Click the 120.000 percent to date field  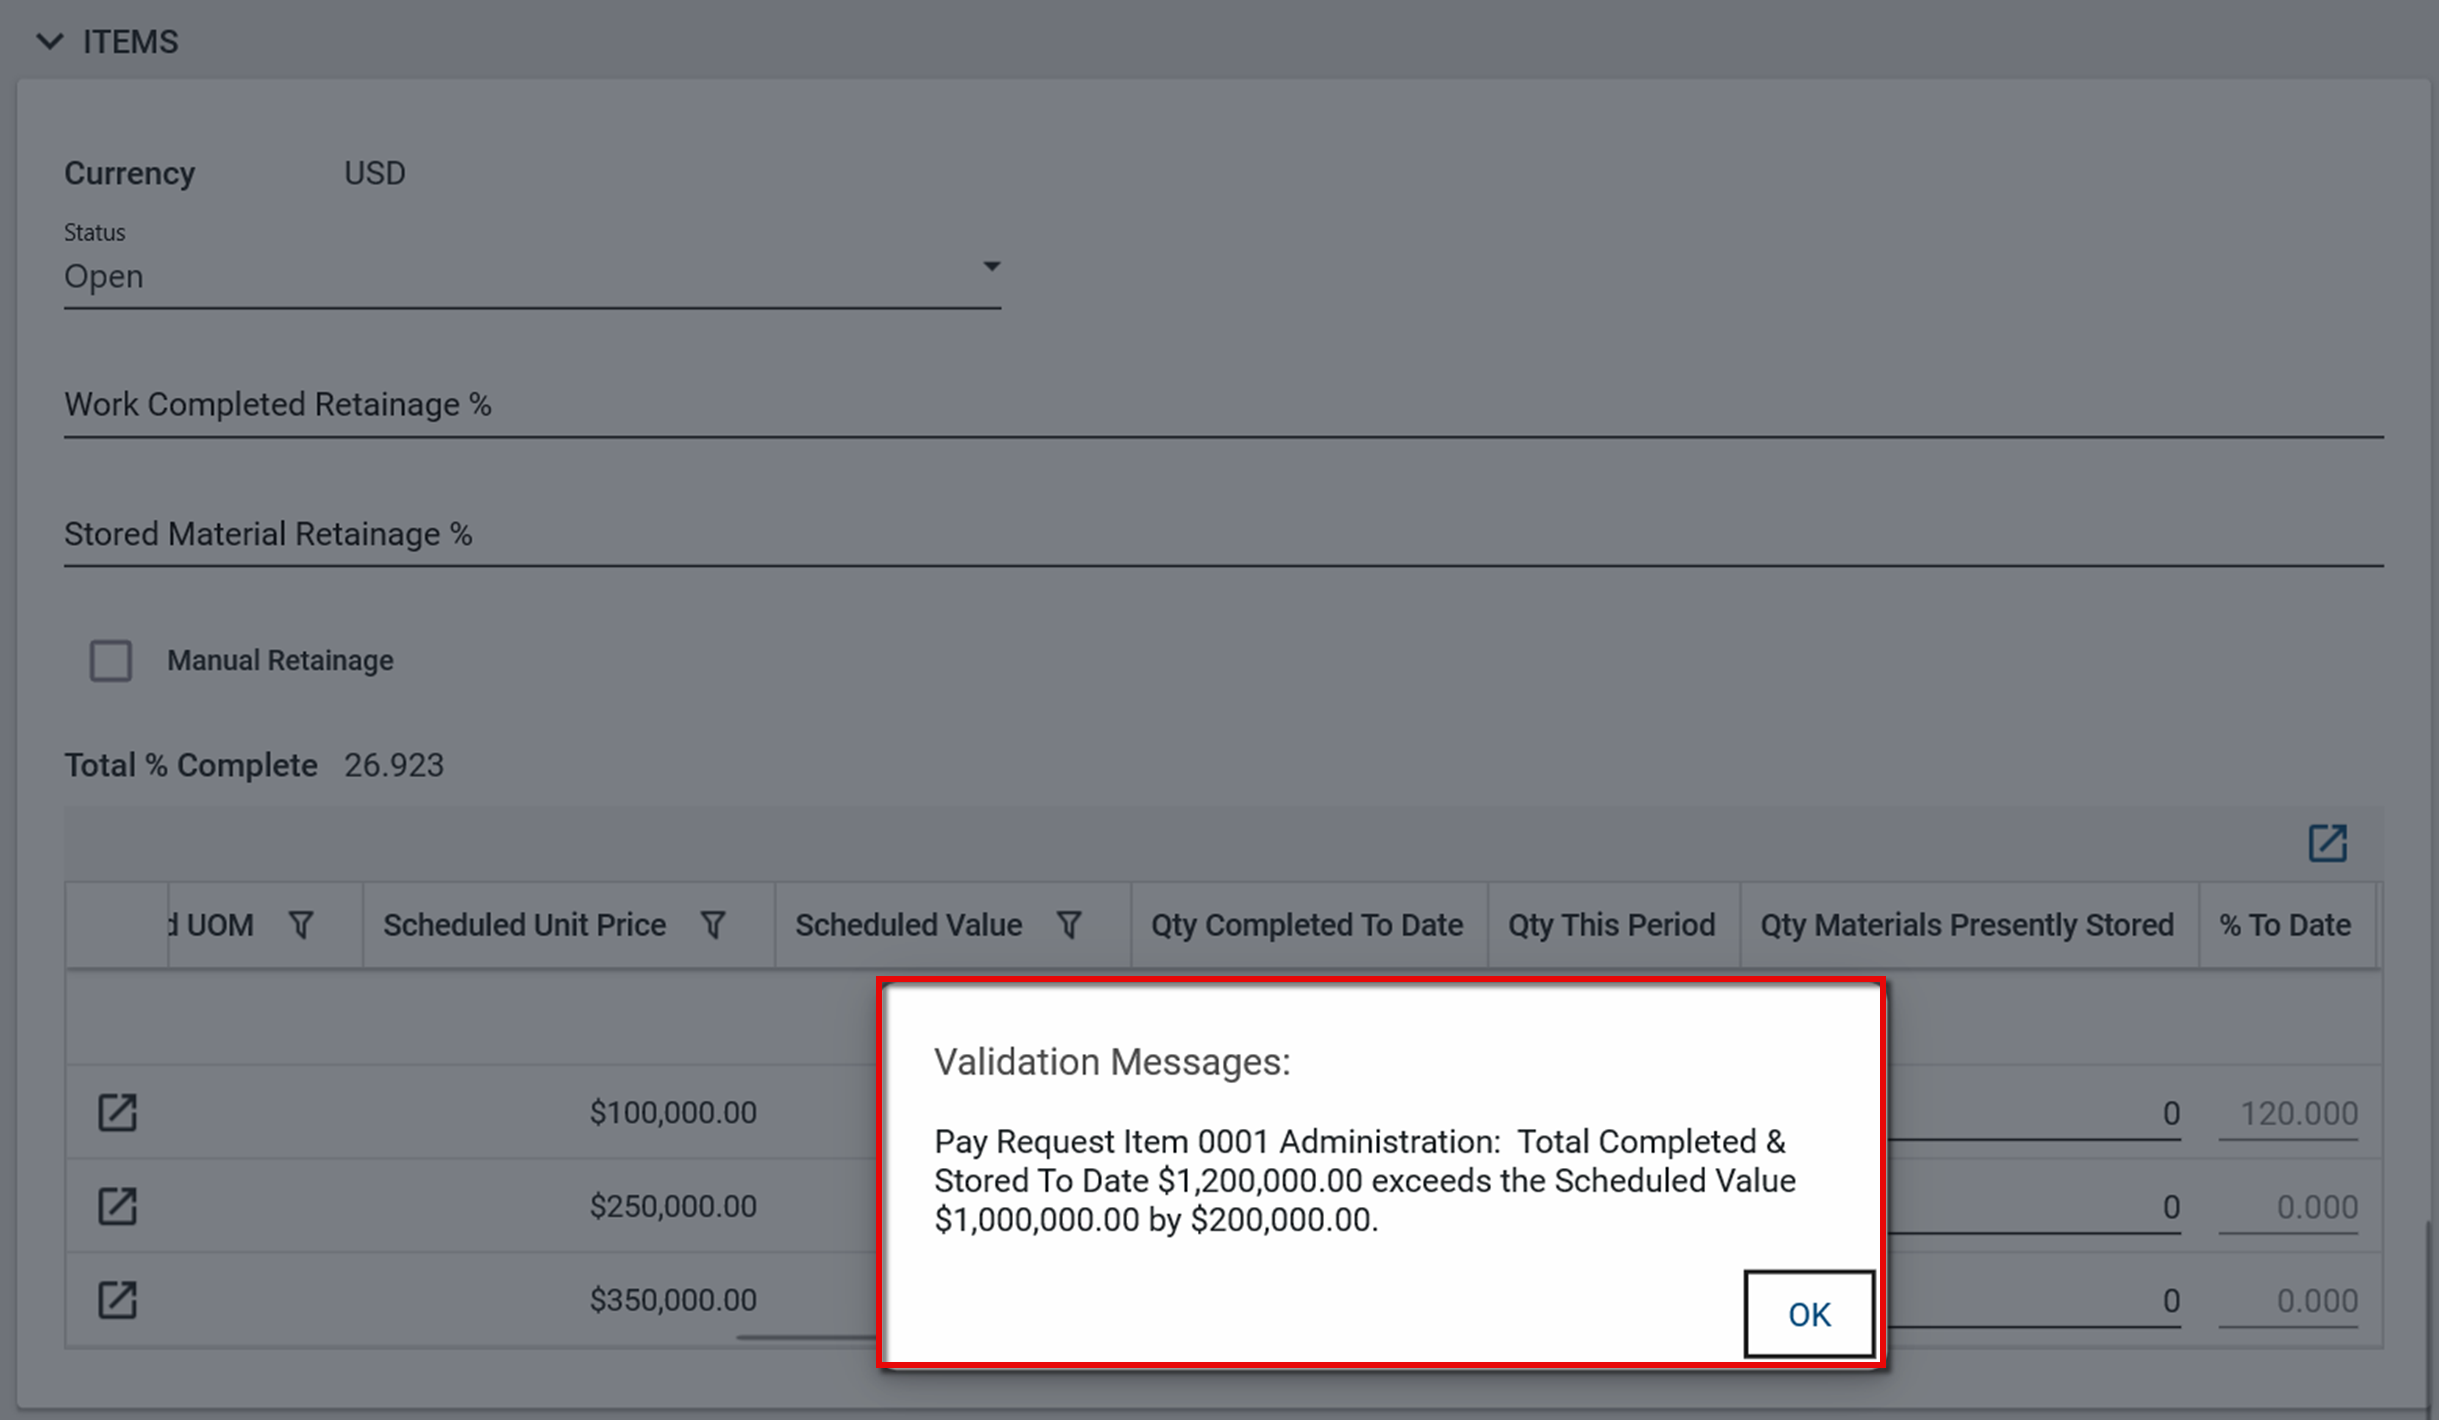tap(2289, 1113)
